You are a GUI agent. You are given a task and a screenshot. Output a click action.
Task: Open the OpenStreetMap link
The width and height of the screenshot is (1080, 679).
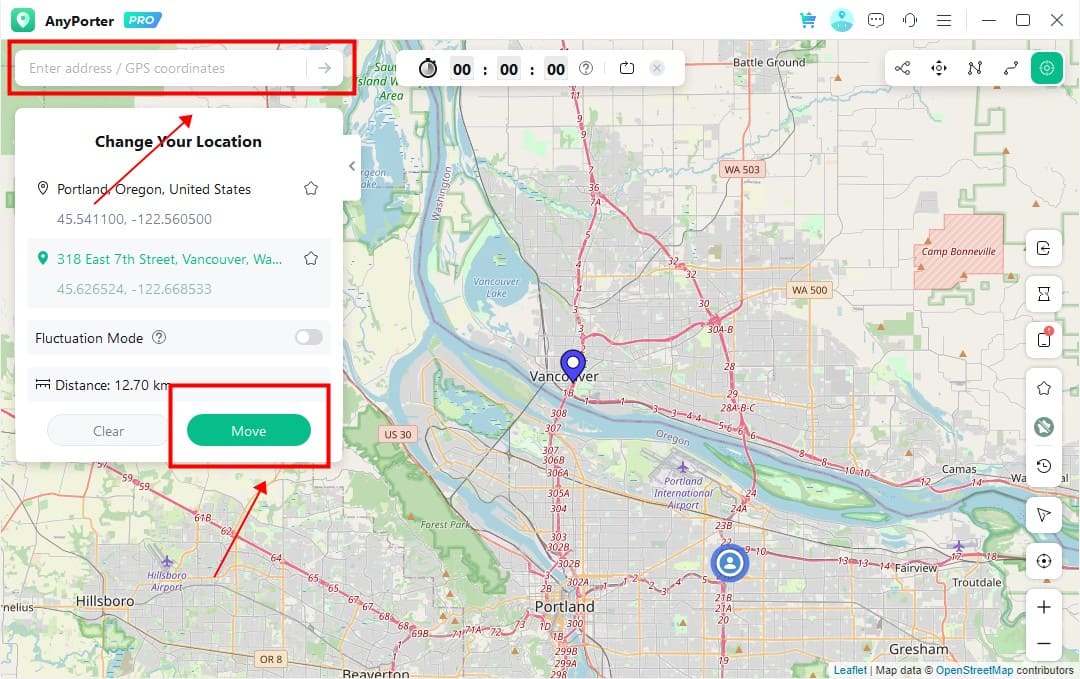click(974, 670)
